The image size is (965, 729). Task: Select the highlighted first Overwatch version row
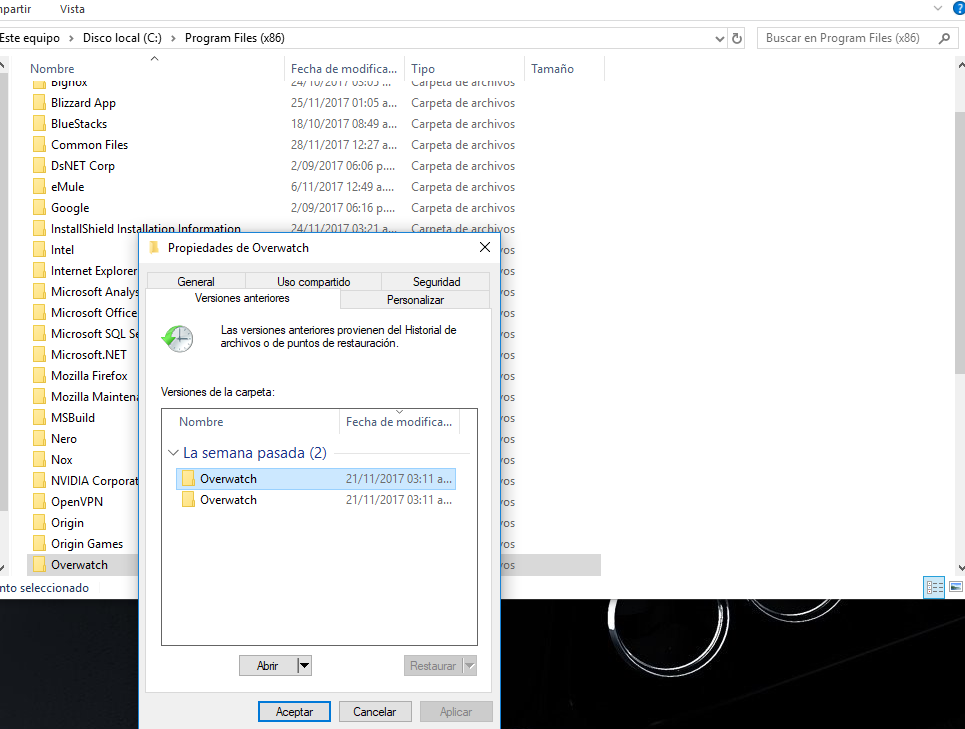click(x=316, y=479)
